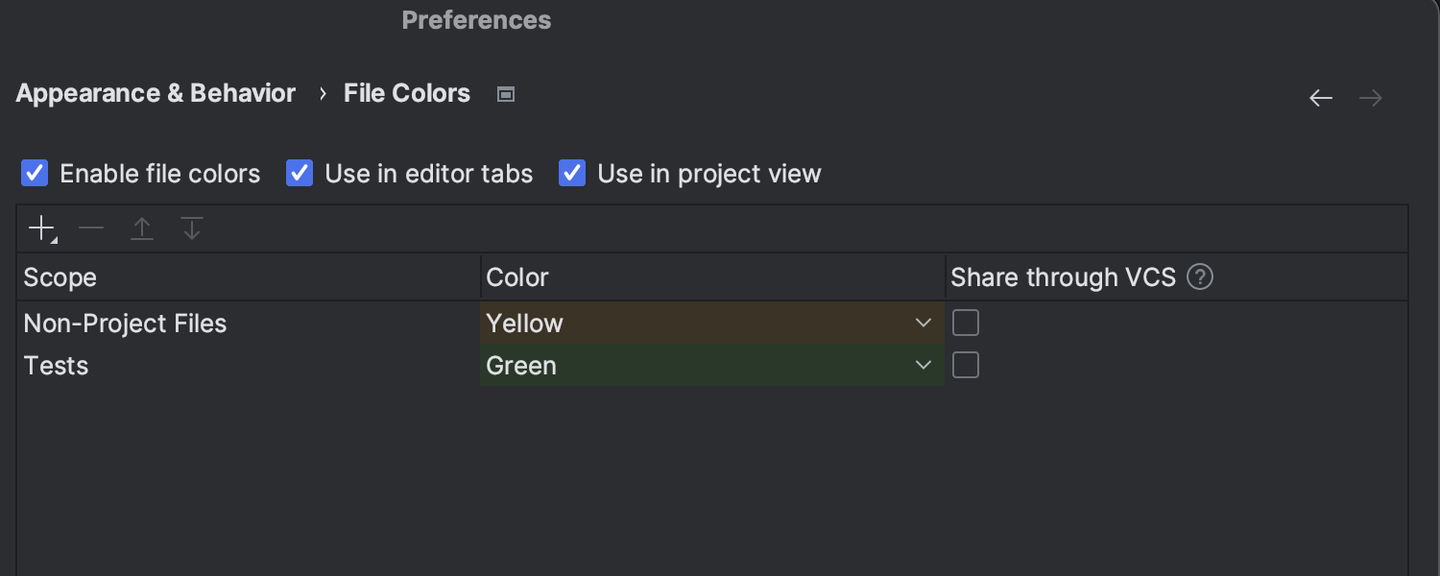Click the Appearance & Behavior breadcrumb
Image resolution: width=1440 pixels, height=576 pixels.
point(154,93)
